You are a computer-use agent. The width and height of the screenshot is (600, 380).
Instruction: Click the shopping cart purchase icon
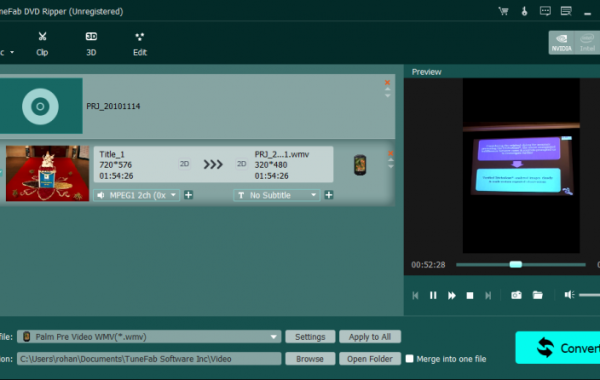click(x=504, y=11)
